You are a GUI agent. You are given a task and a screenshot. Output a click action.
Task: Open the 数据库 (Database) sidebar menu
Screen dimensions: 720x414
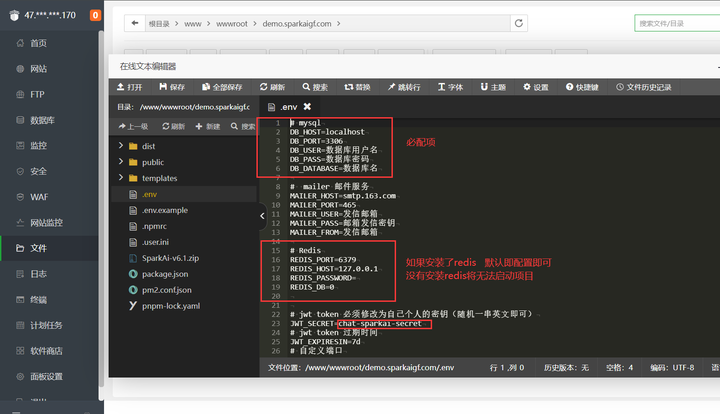click(41, 120)
